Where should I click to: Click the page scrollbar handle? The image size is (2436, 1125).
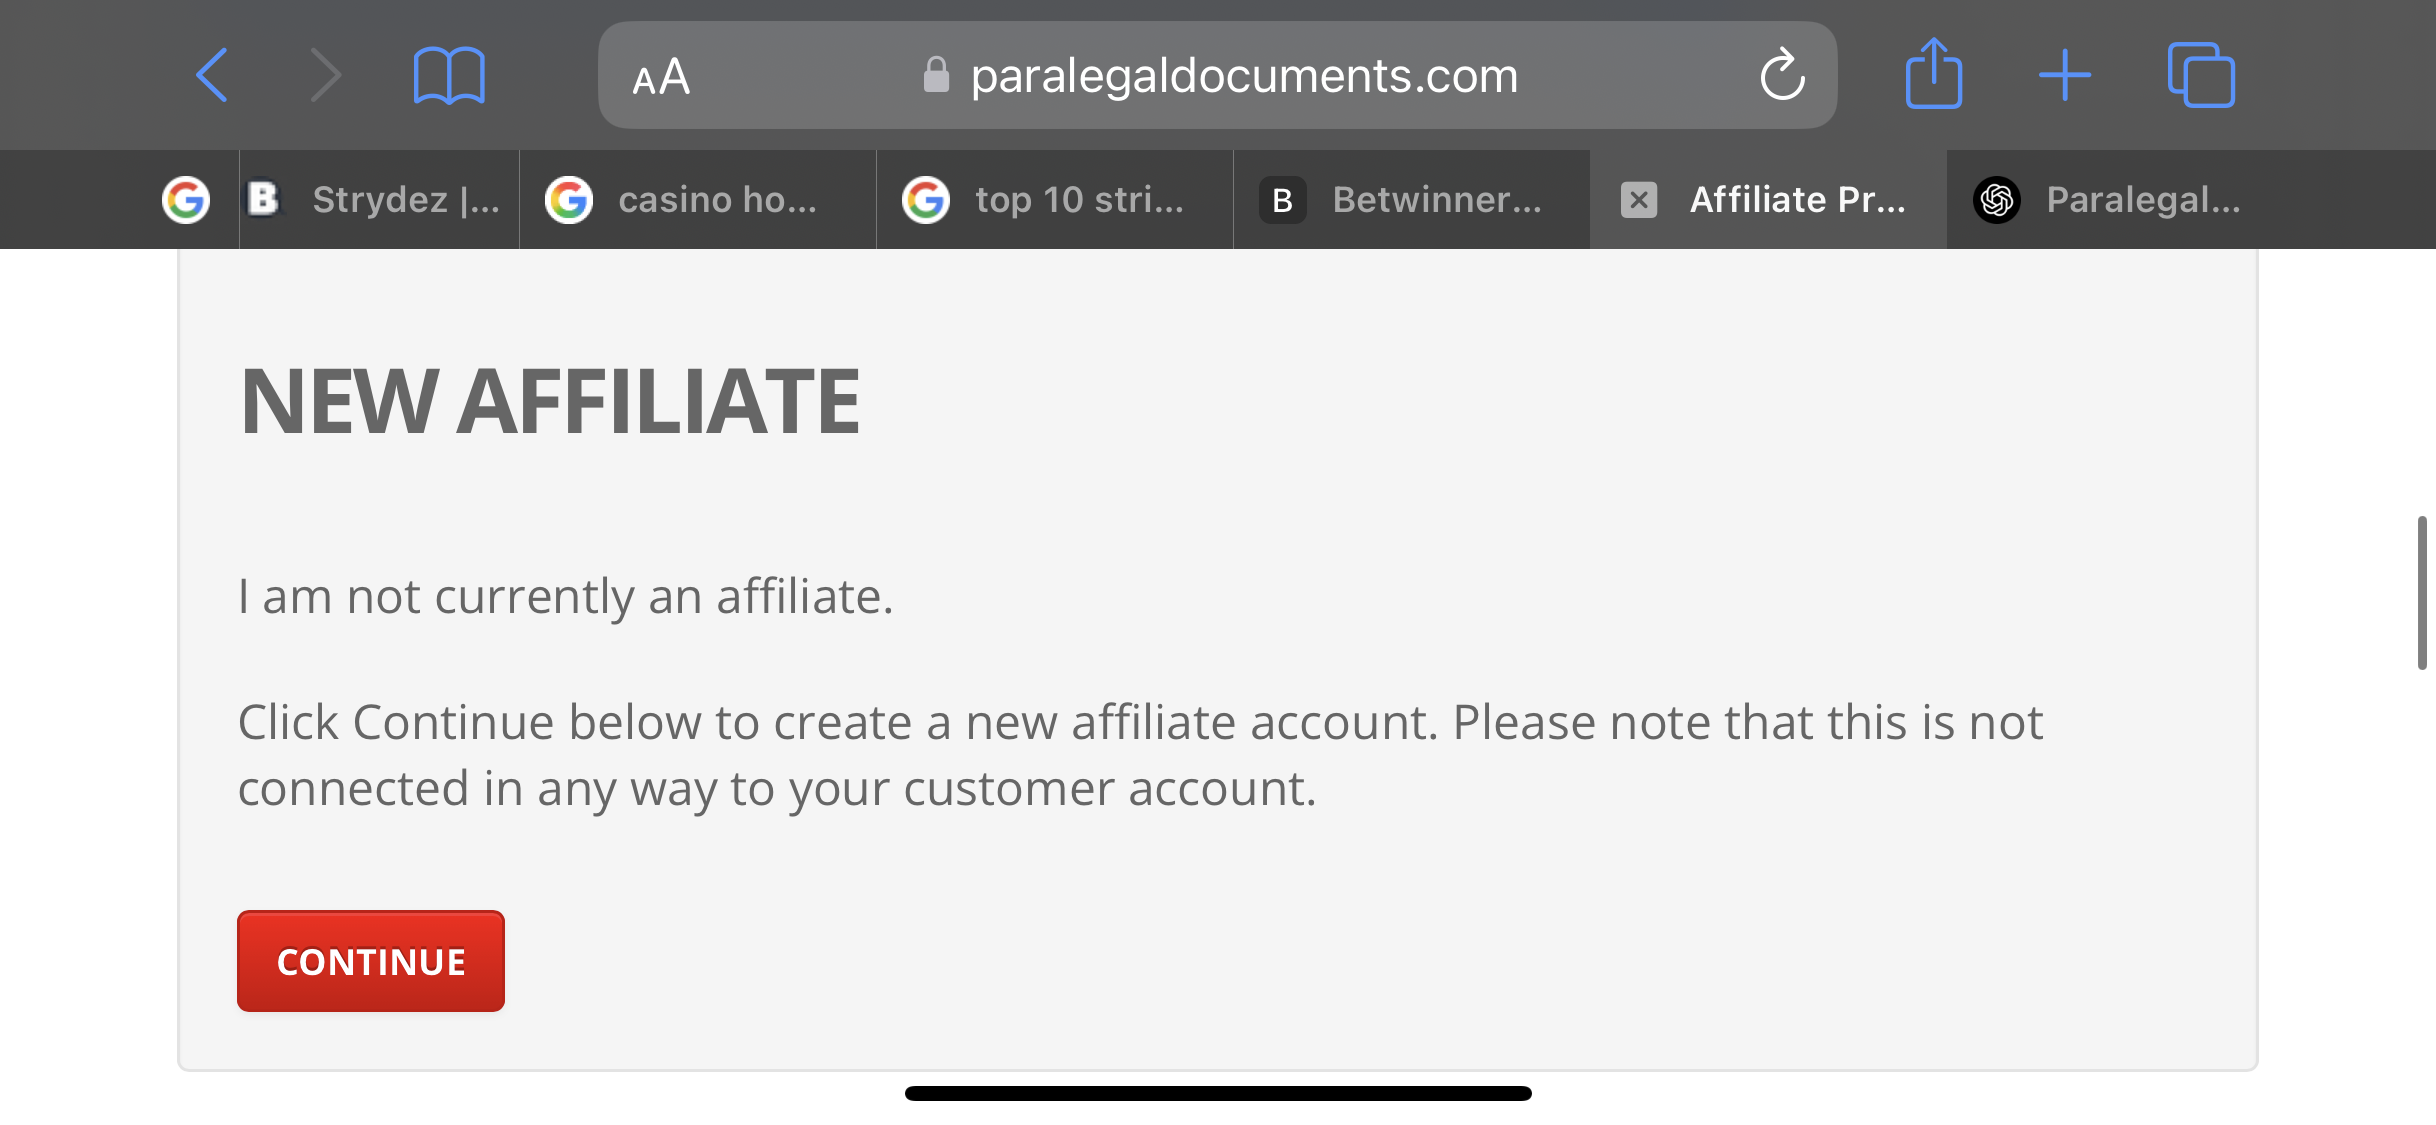2422,593
